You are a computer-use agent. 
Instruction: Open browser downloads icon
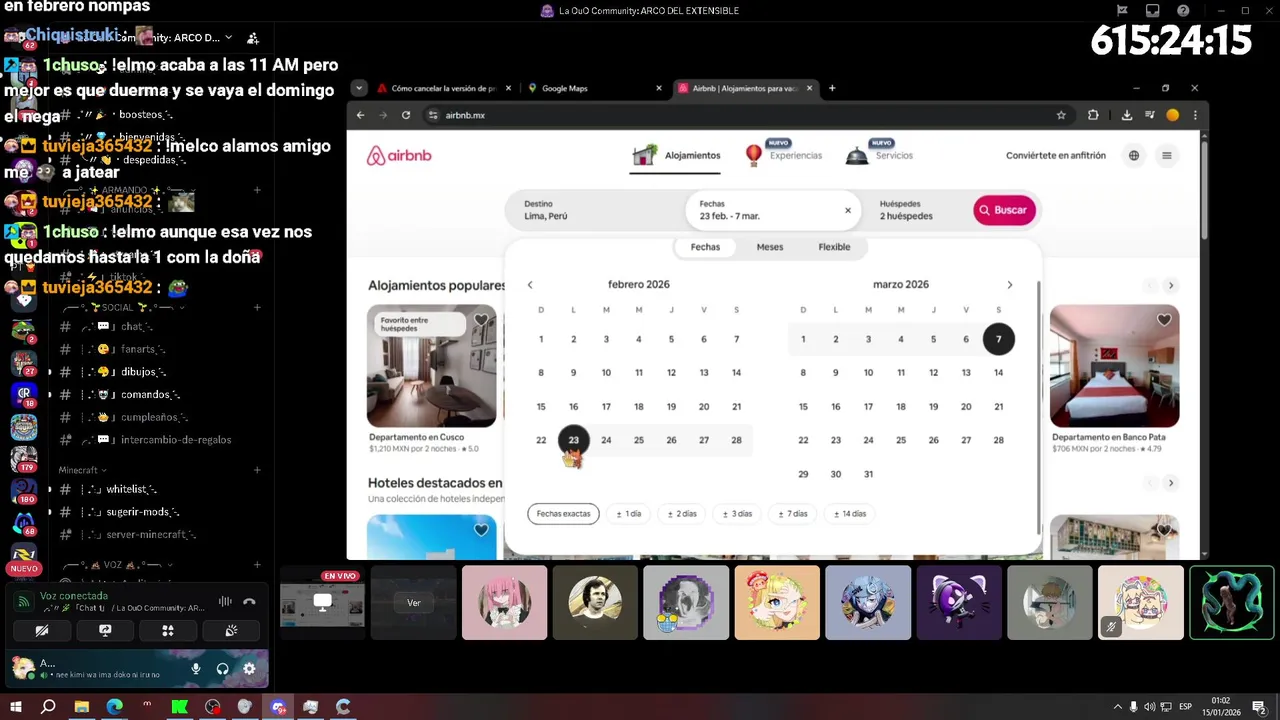pyautogui.click(x=1127, y=115)
